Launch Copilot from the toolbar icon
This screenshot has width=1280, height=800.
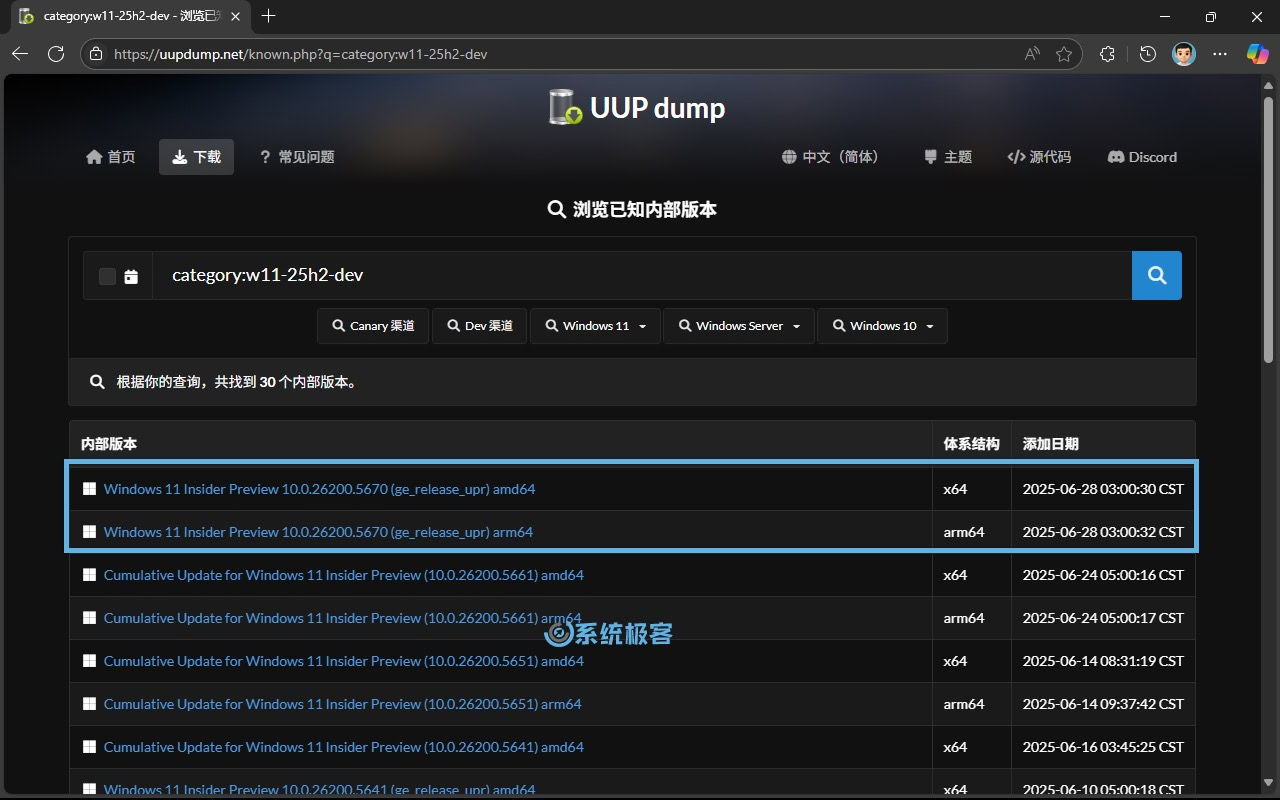tap(1257, 54)
